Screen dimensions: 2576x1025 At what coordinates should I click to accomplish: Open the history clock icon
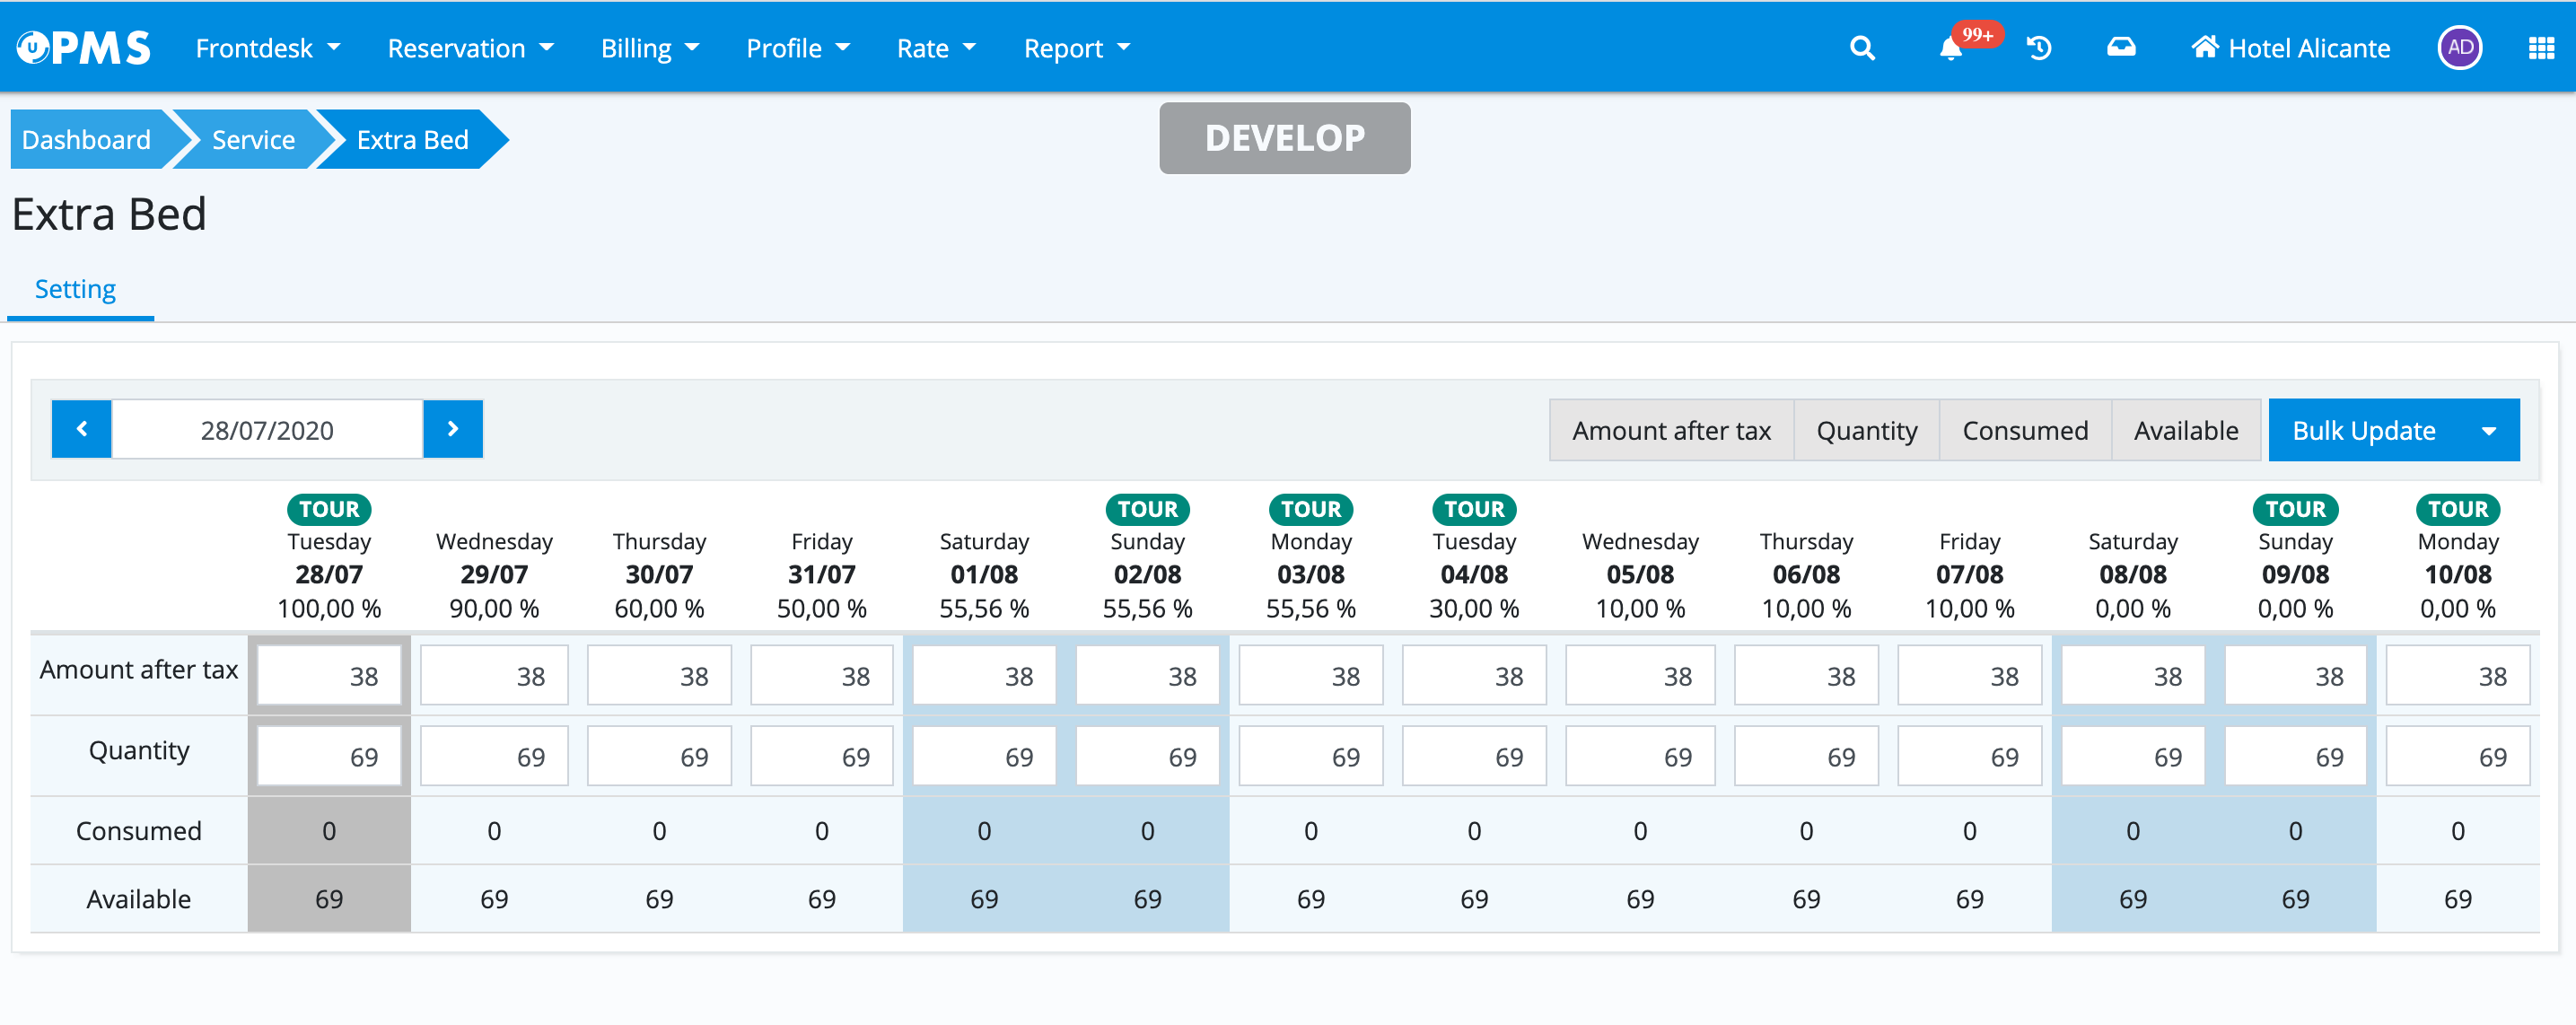coord(2039,48)
